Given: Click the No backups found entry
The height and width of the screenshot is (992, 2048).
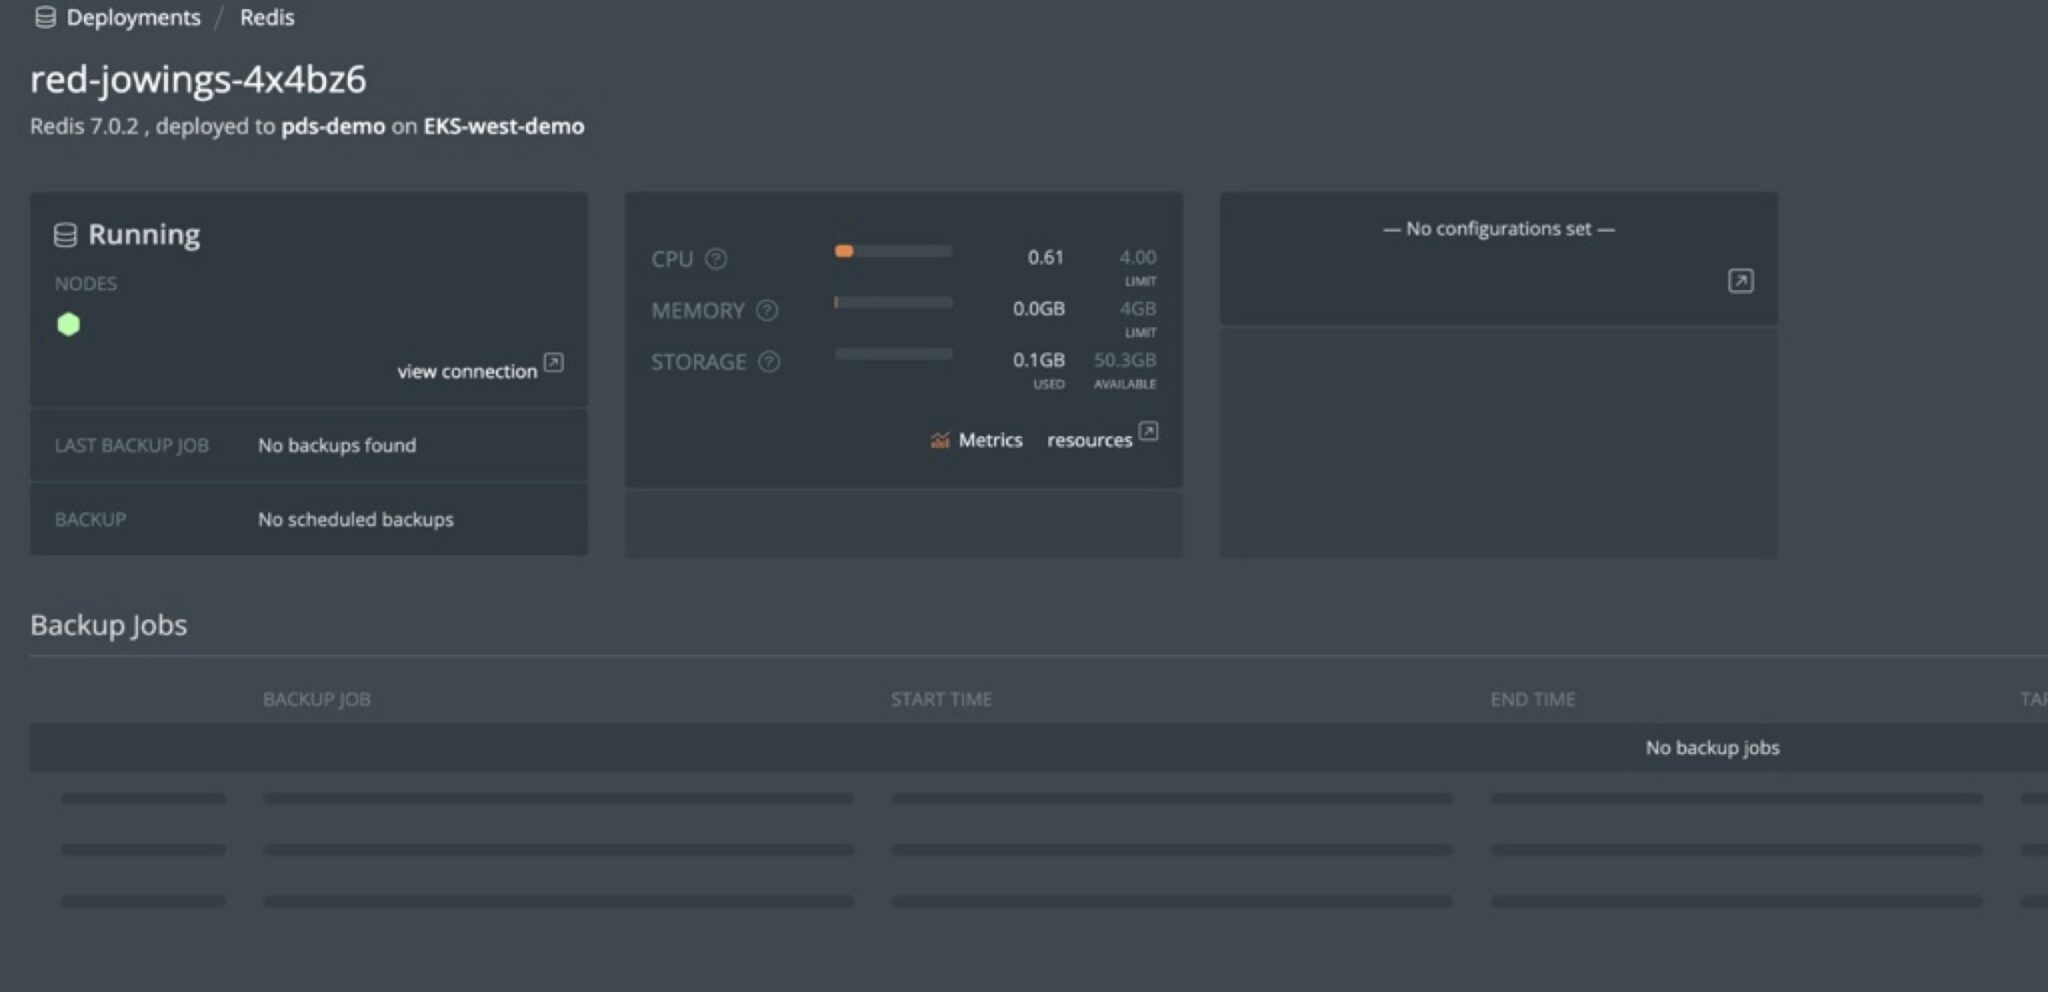Looking at the screenshot, I should pos(338,445).
